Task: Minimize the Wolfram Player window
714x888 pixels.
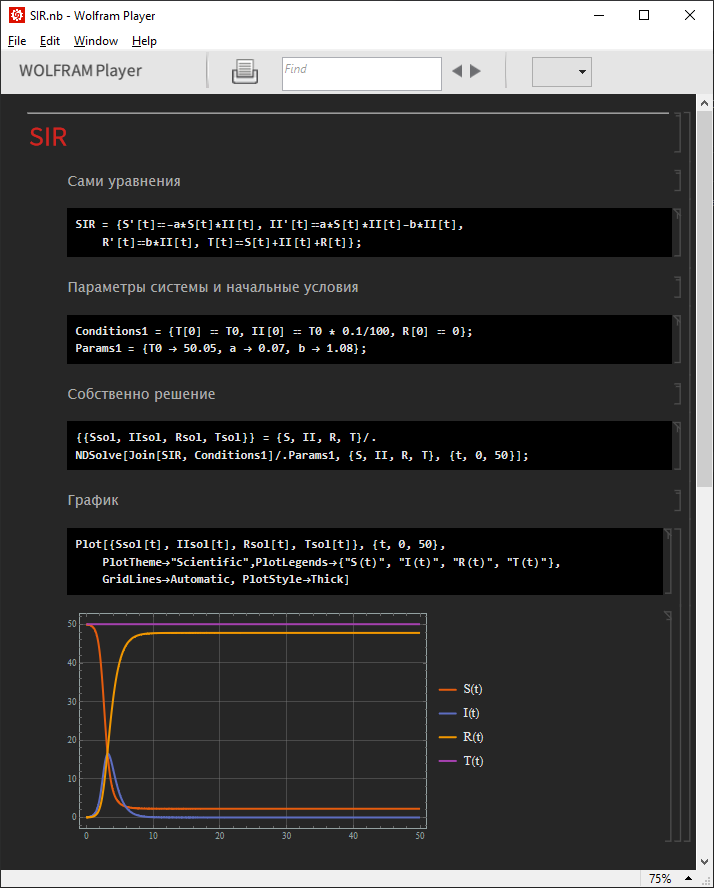Action: [x=599, y=15]
